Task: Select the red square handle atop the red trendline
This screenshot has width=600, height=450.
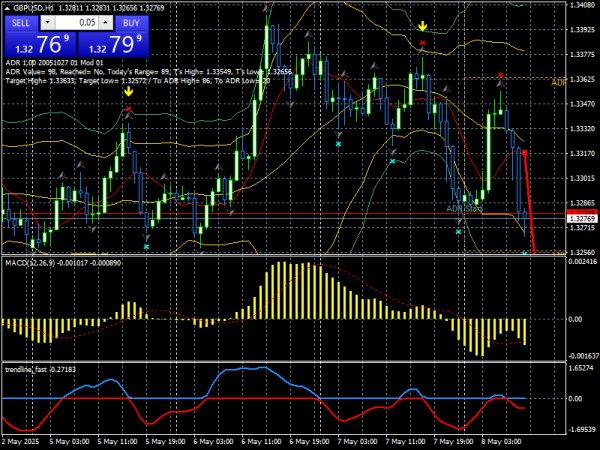Action: (525, 153)
